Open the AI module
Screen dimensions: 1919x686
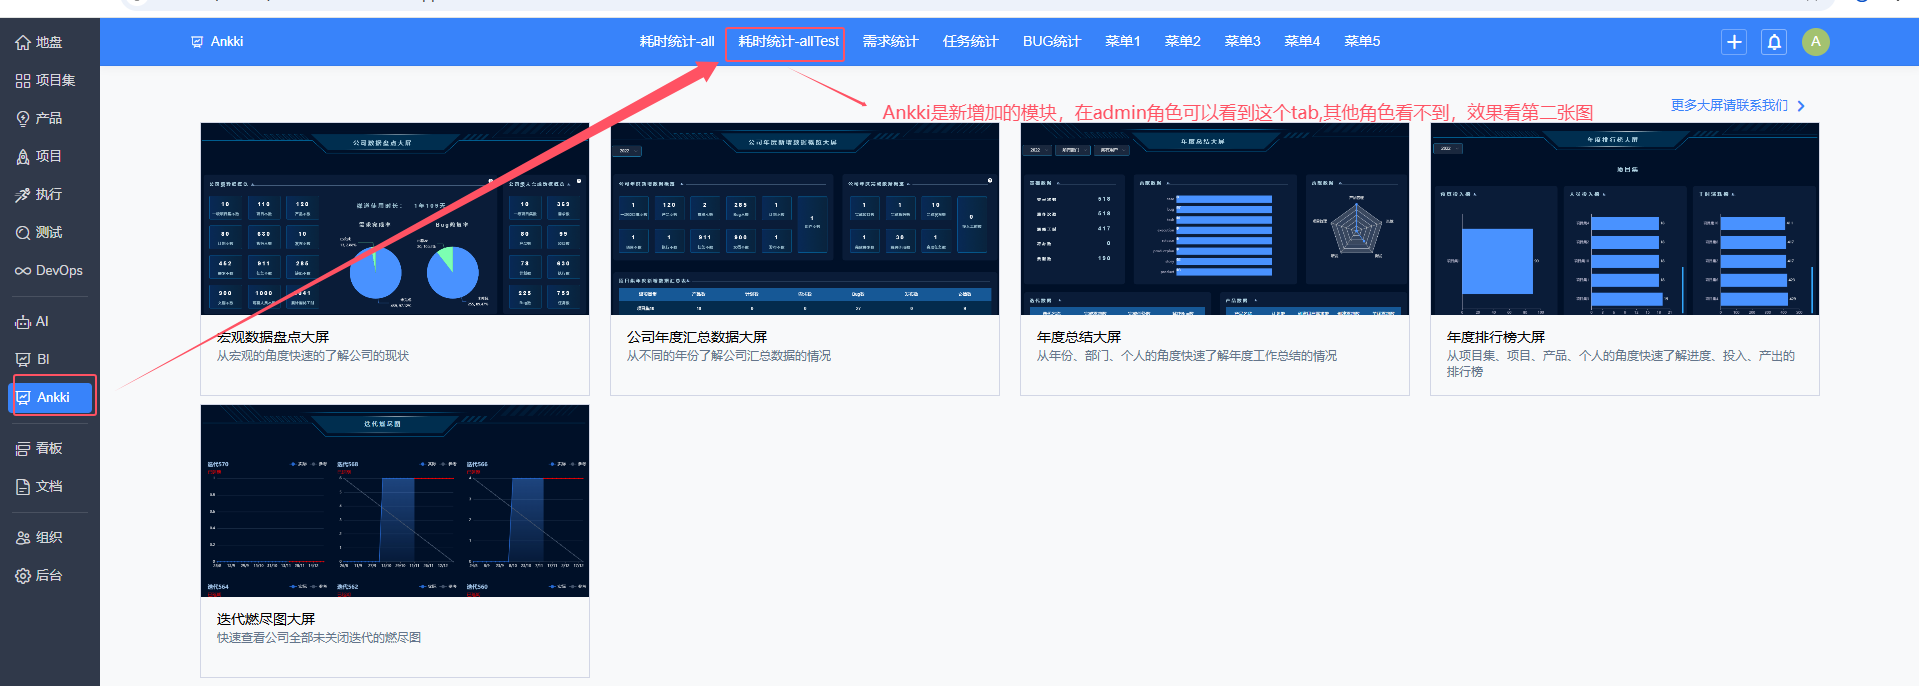click(x=32, y=321)
